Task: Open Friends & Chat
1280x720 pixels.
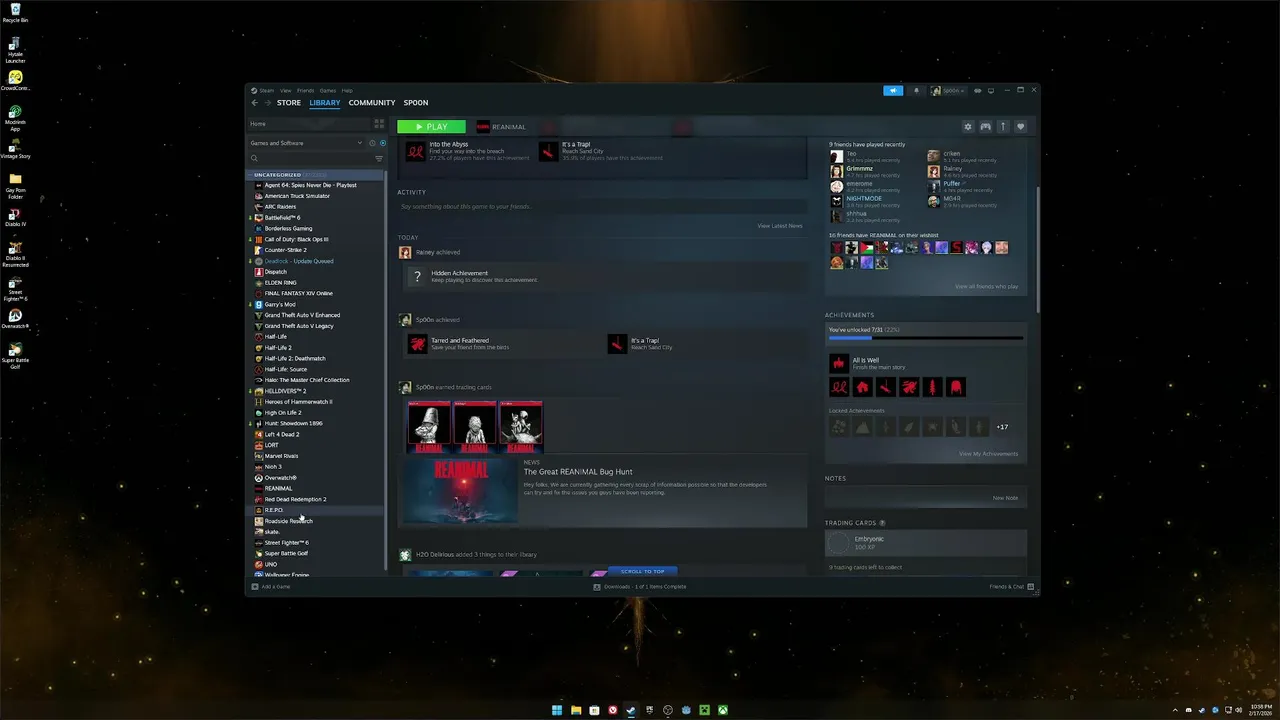Action: [1011, 586]
